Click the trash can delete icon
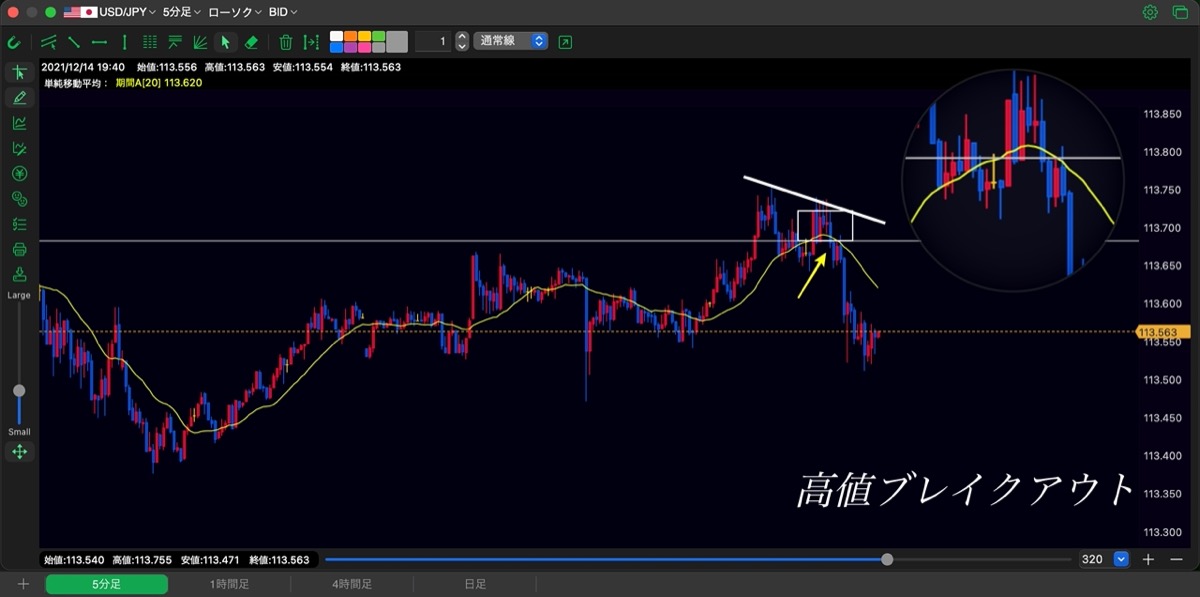The image size is (1200, 597). coord(285,42)
